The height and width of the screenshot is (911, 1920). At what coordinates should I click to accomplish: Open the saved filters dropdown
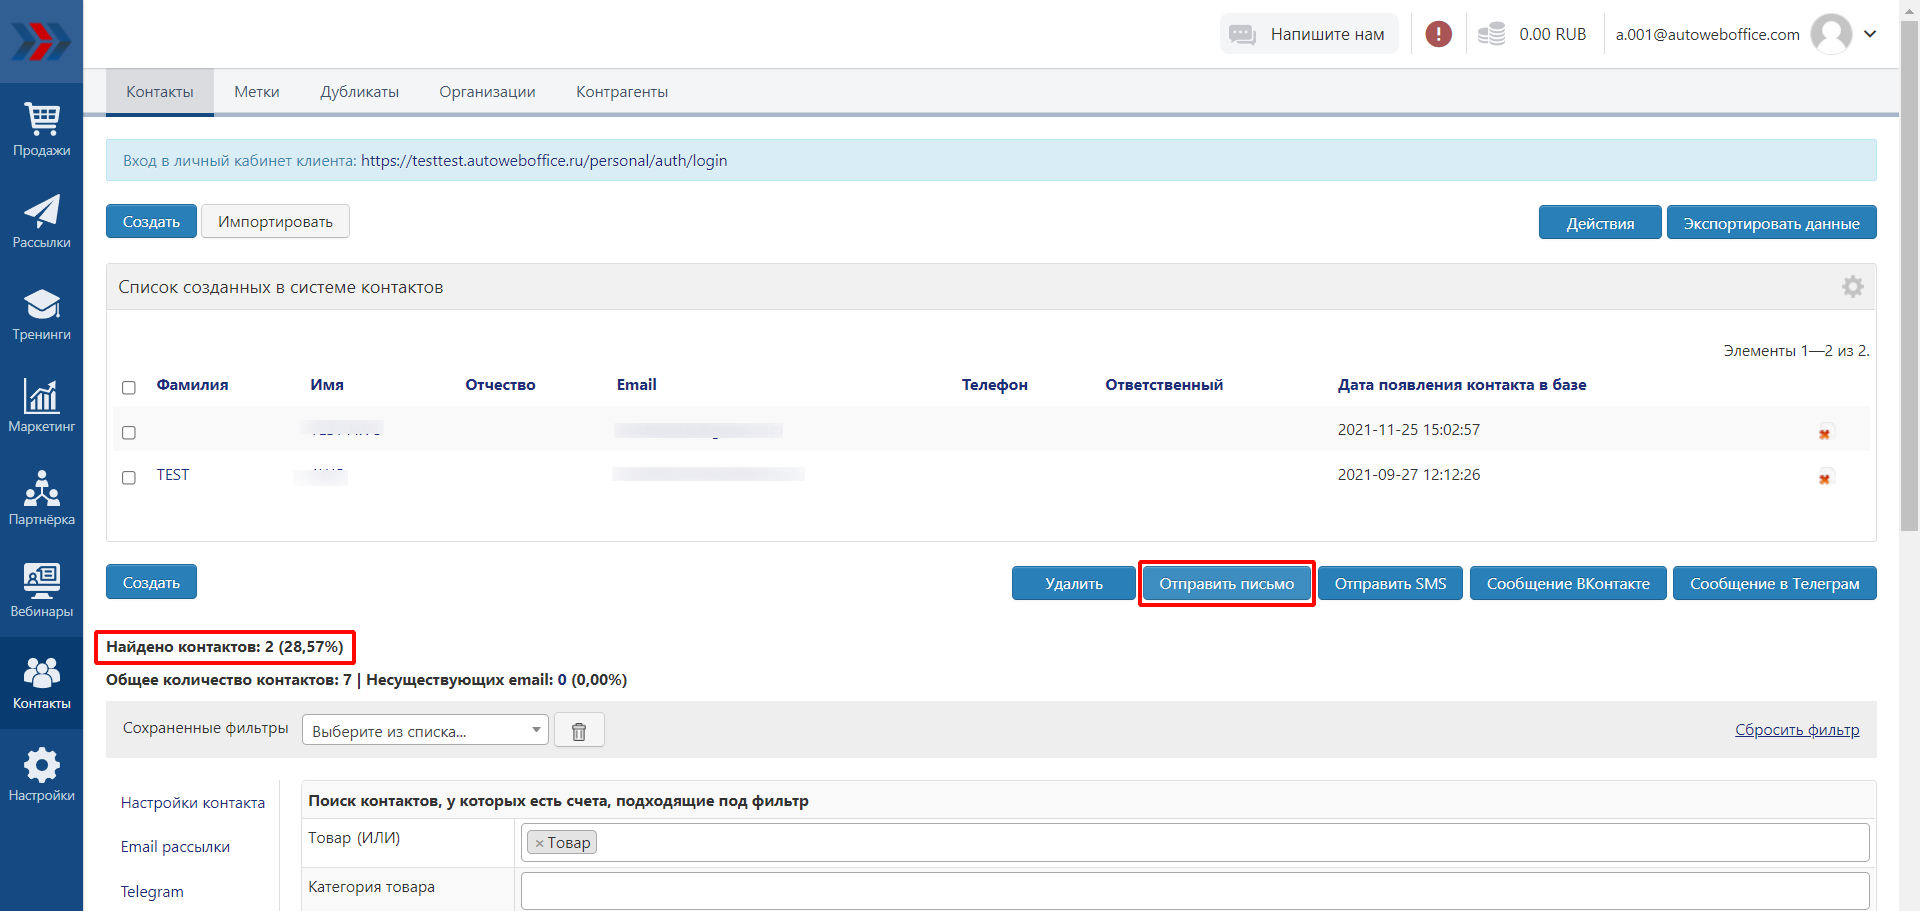click(x=425, y=731)
